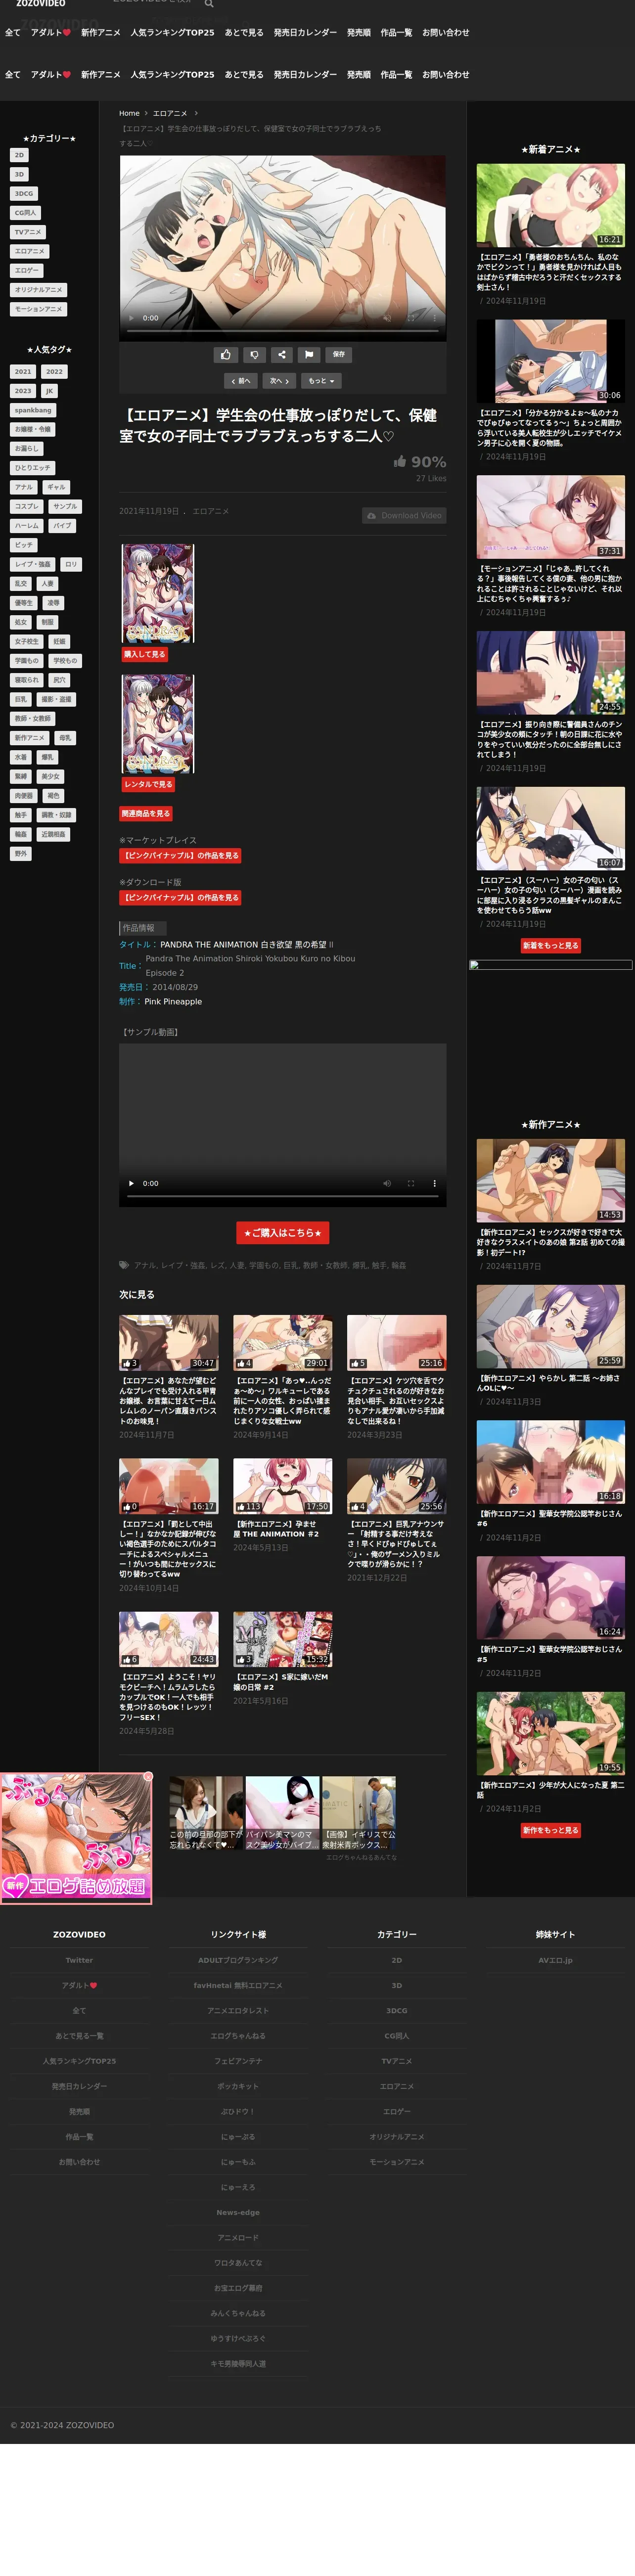Click the 発売順 footer link
Screen dimensions: 635x2576
tap(79, 2112)
